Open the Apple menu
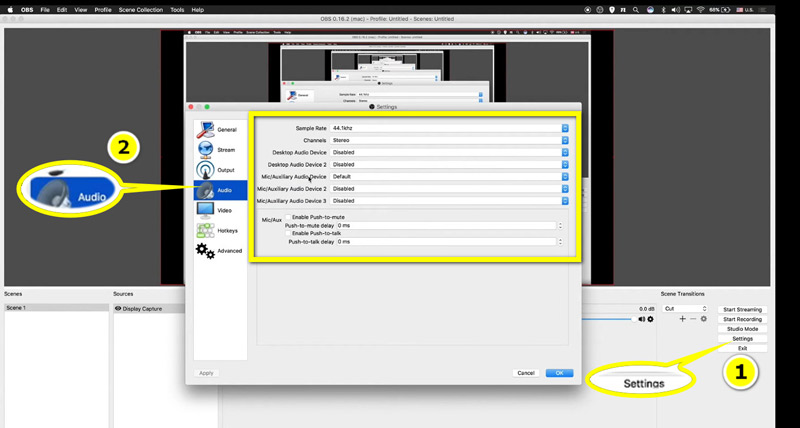Image resolution: width=800 pixels, height=428 pixels. tap(10, 10)
